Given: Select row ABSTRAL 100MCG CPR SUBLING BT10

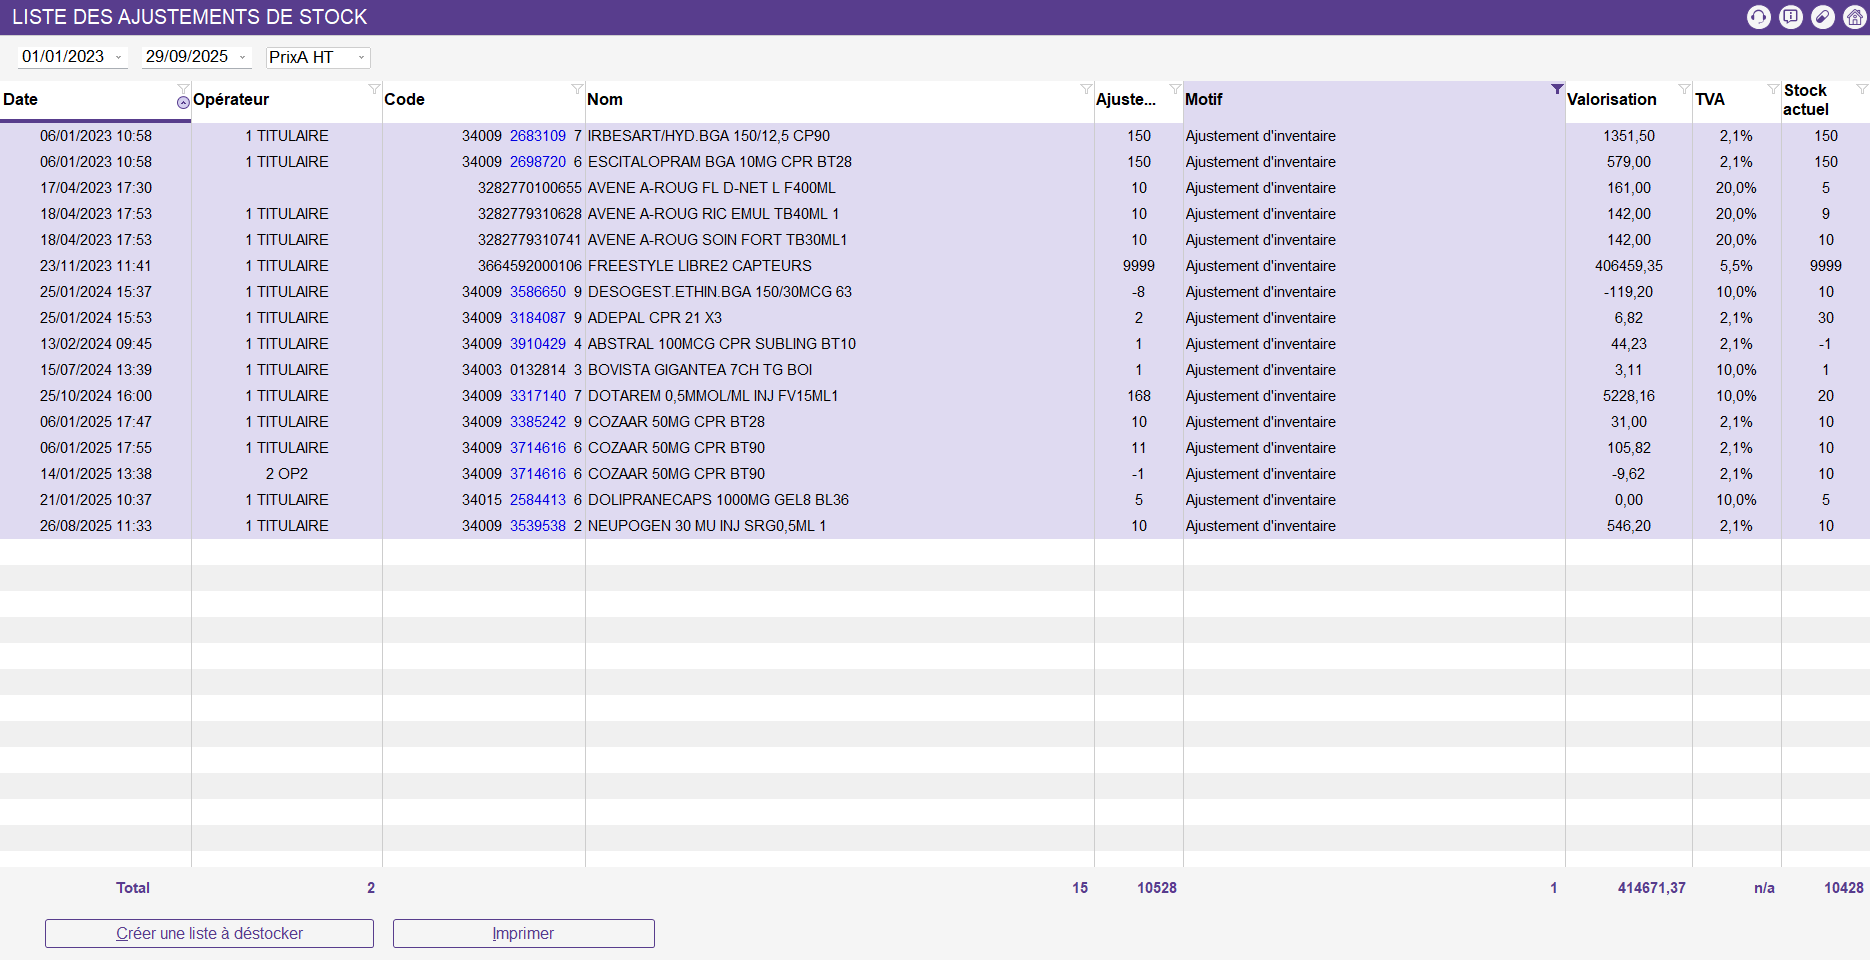Looking at the screenshot, I should [935, 344].
